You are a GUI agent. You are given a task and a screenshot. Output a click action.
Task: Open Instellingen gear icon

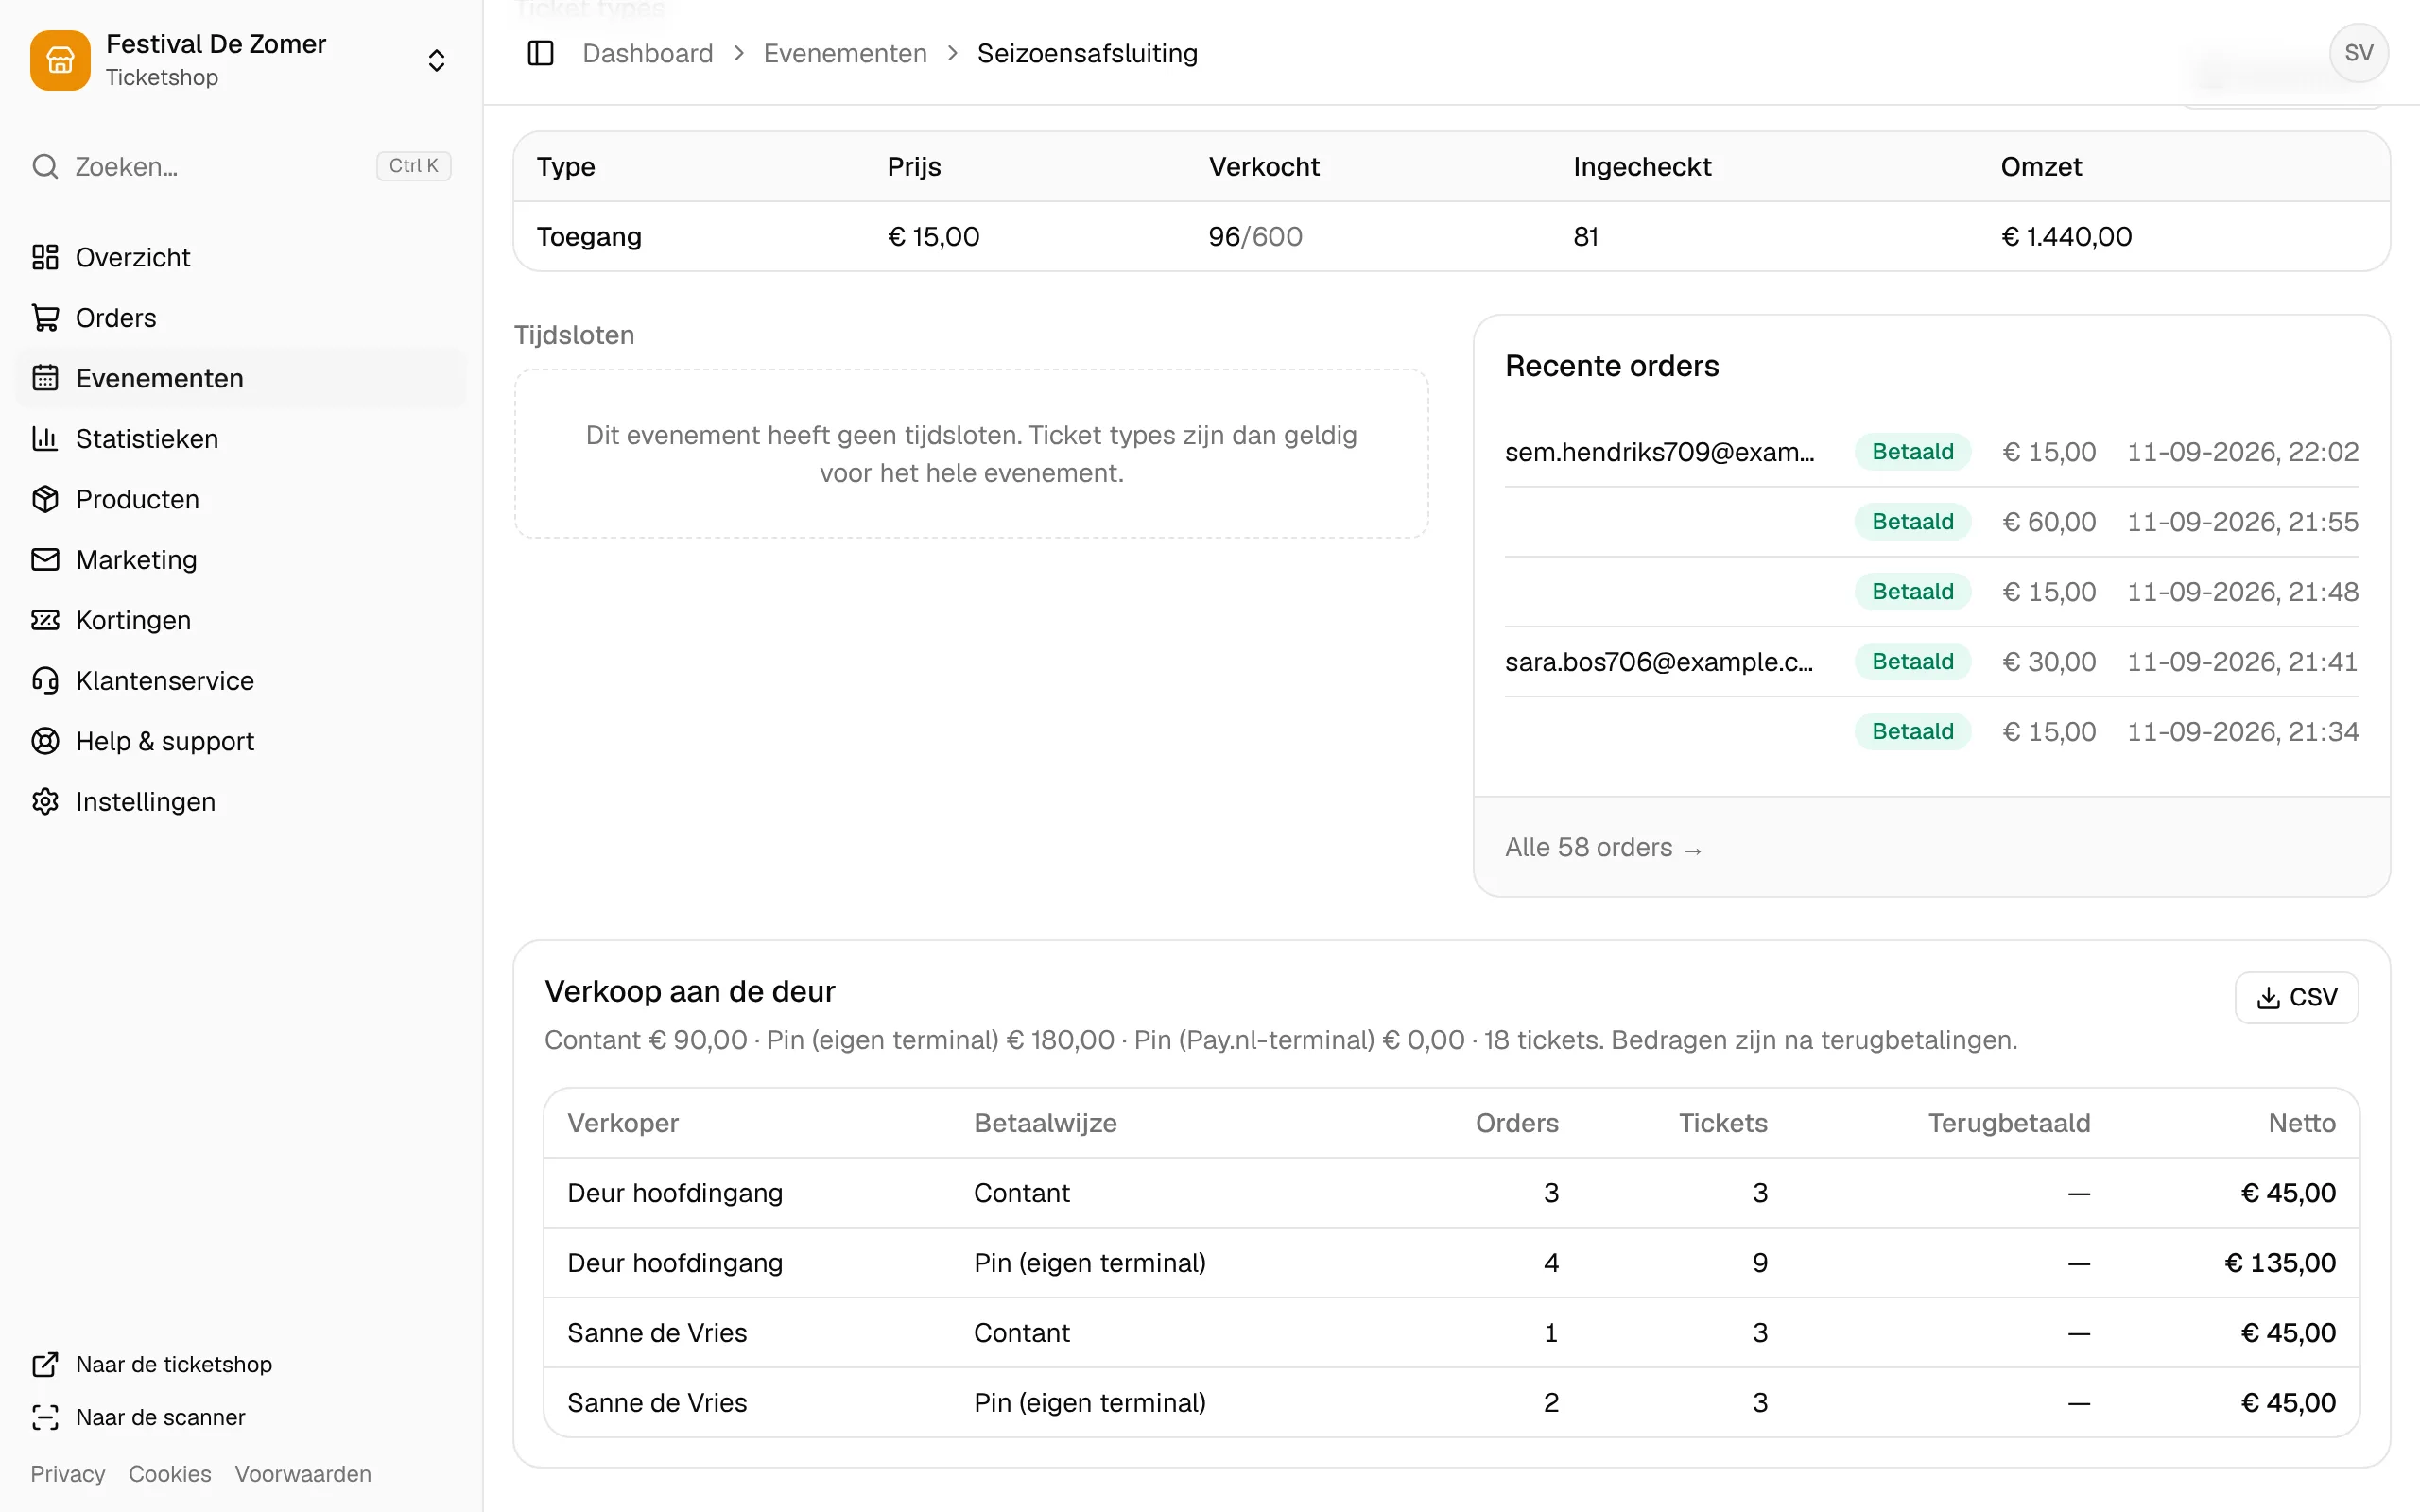[x=45, y=801]
